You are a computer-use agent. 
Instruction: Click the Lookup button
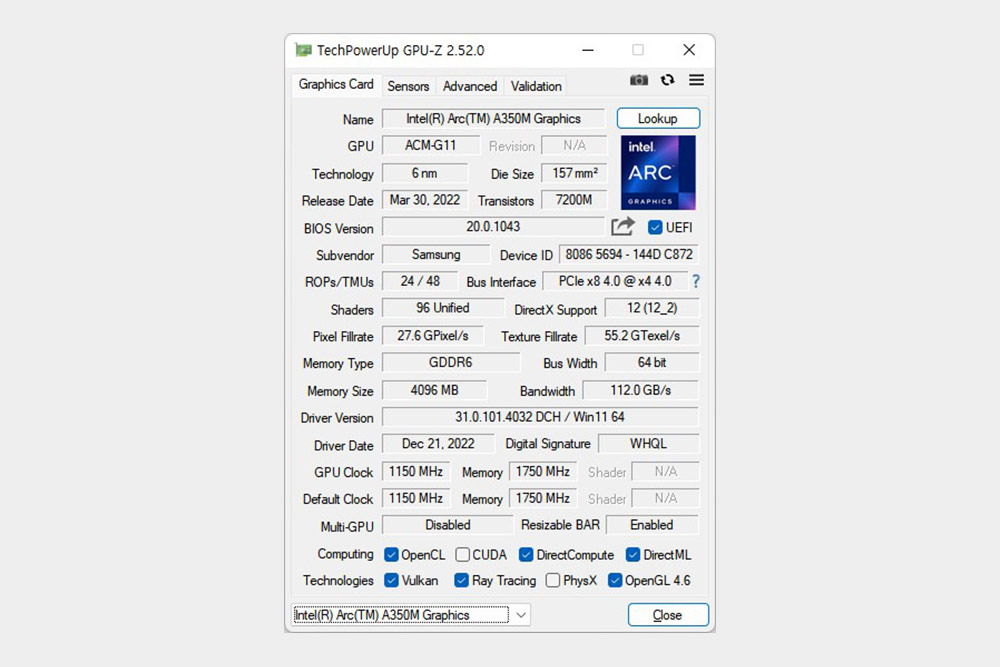tap(658, 119)
